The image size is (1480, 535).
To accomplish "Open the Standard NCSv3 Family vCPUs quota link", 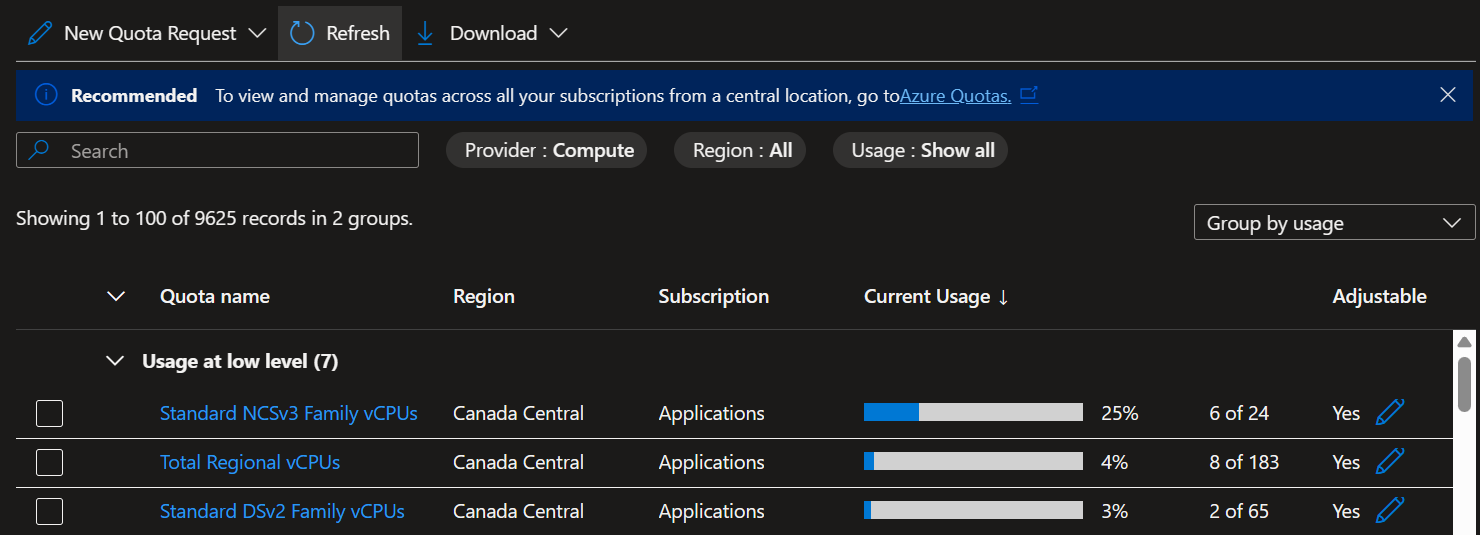I will (288, 413).
